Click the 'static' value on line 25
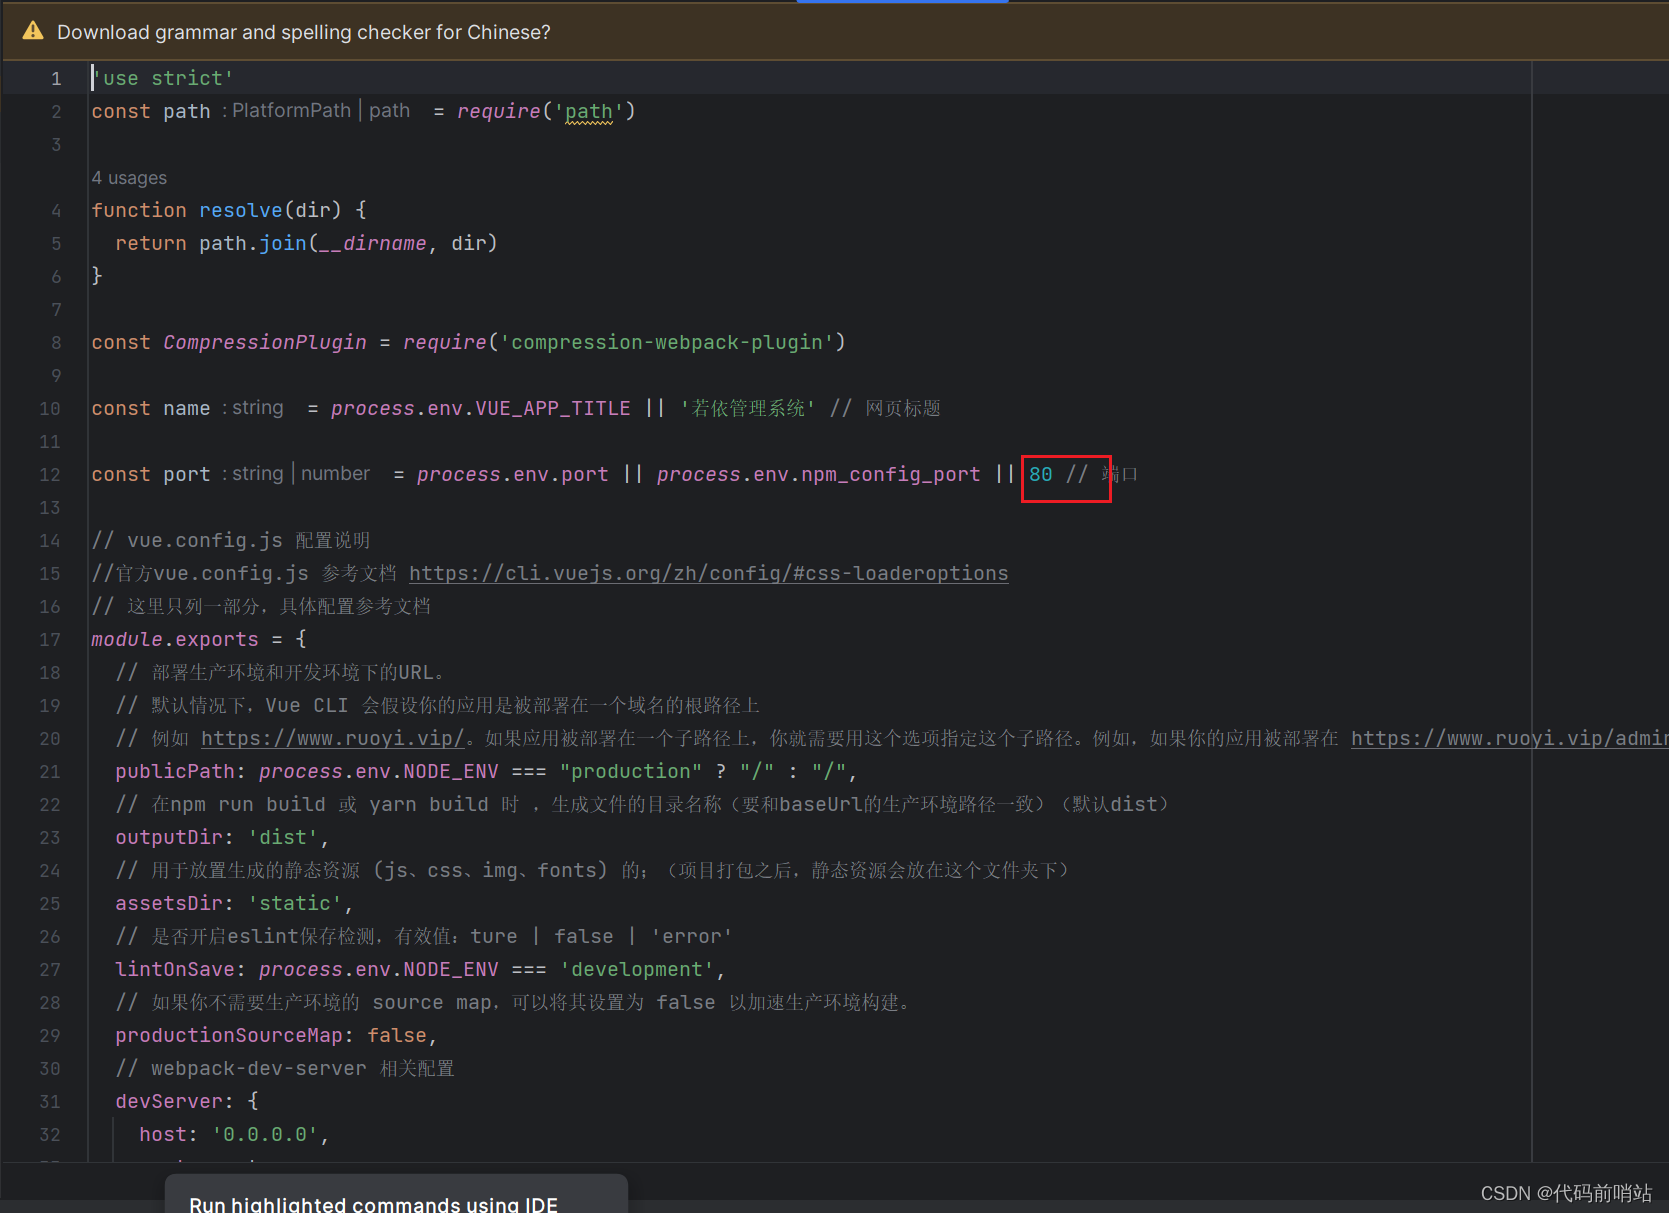The width and height of the screenshot is (1669, 1213). (295, 903)
